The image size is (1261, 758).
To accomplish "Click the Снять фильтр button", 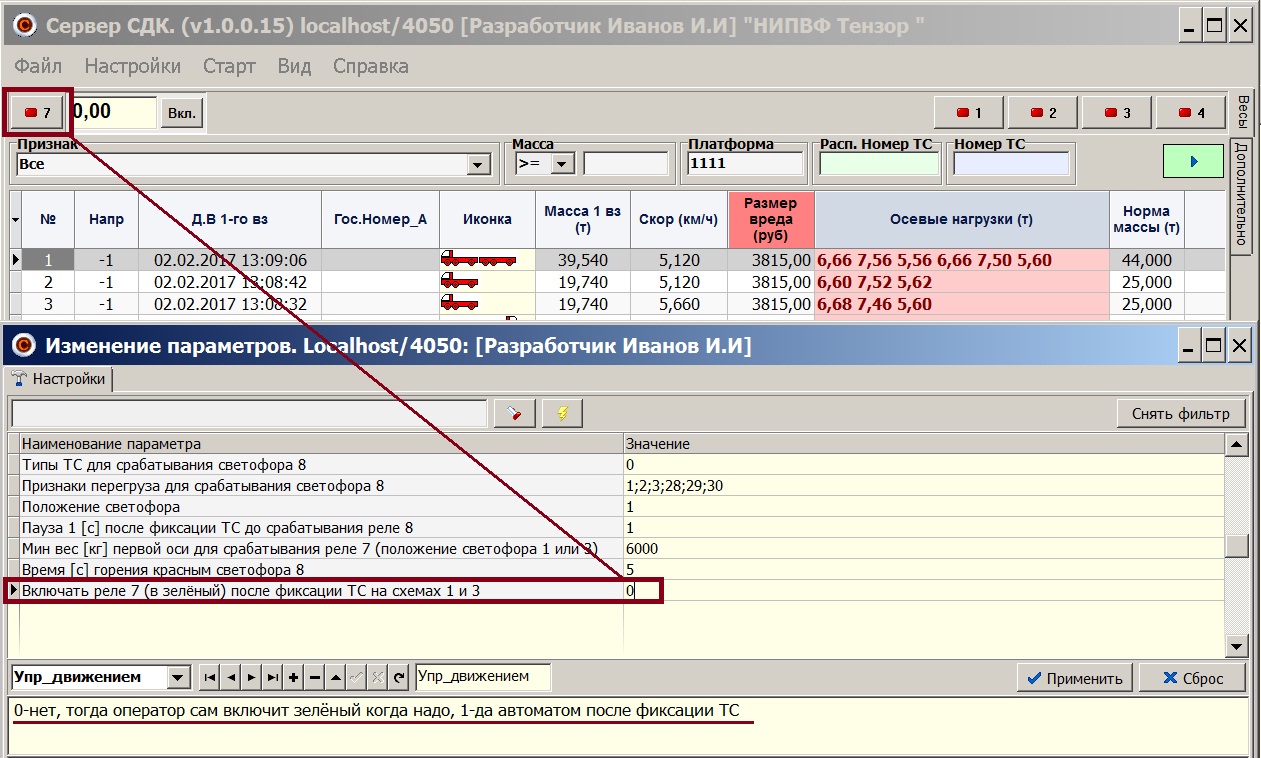I will pos(1181,413).
